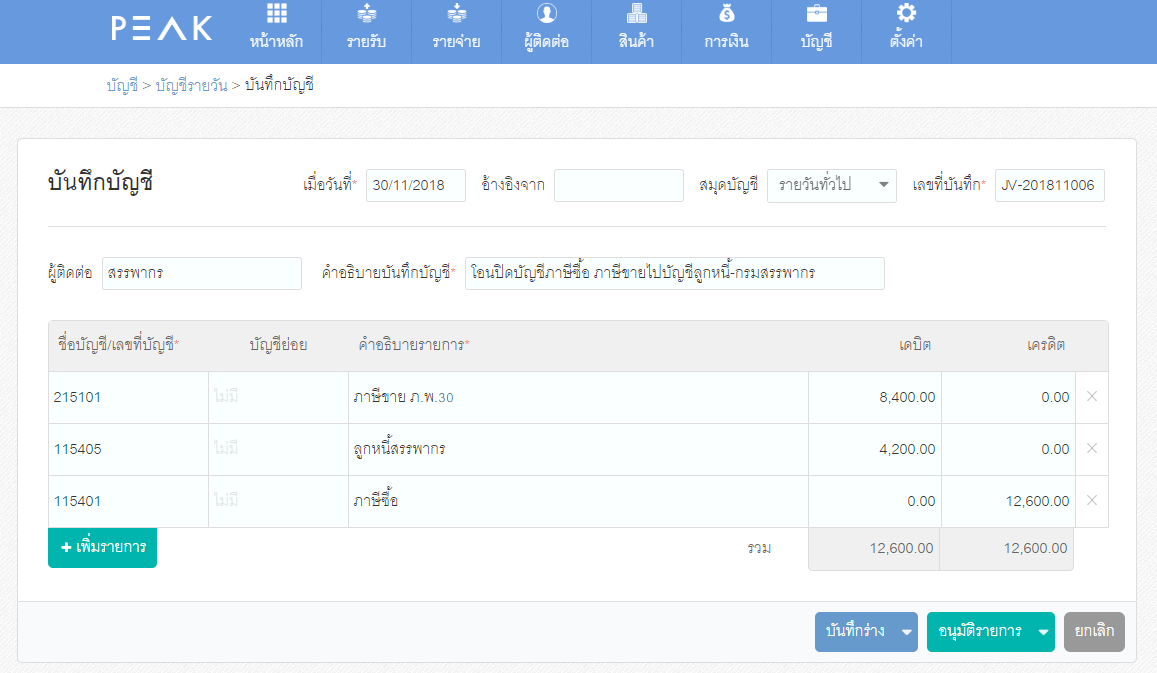Navigate to บัญชี via the breadcrumb

pyautogui.click(x=122, y=87)
